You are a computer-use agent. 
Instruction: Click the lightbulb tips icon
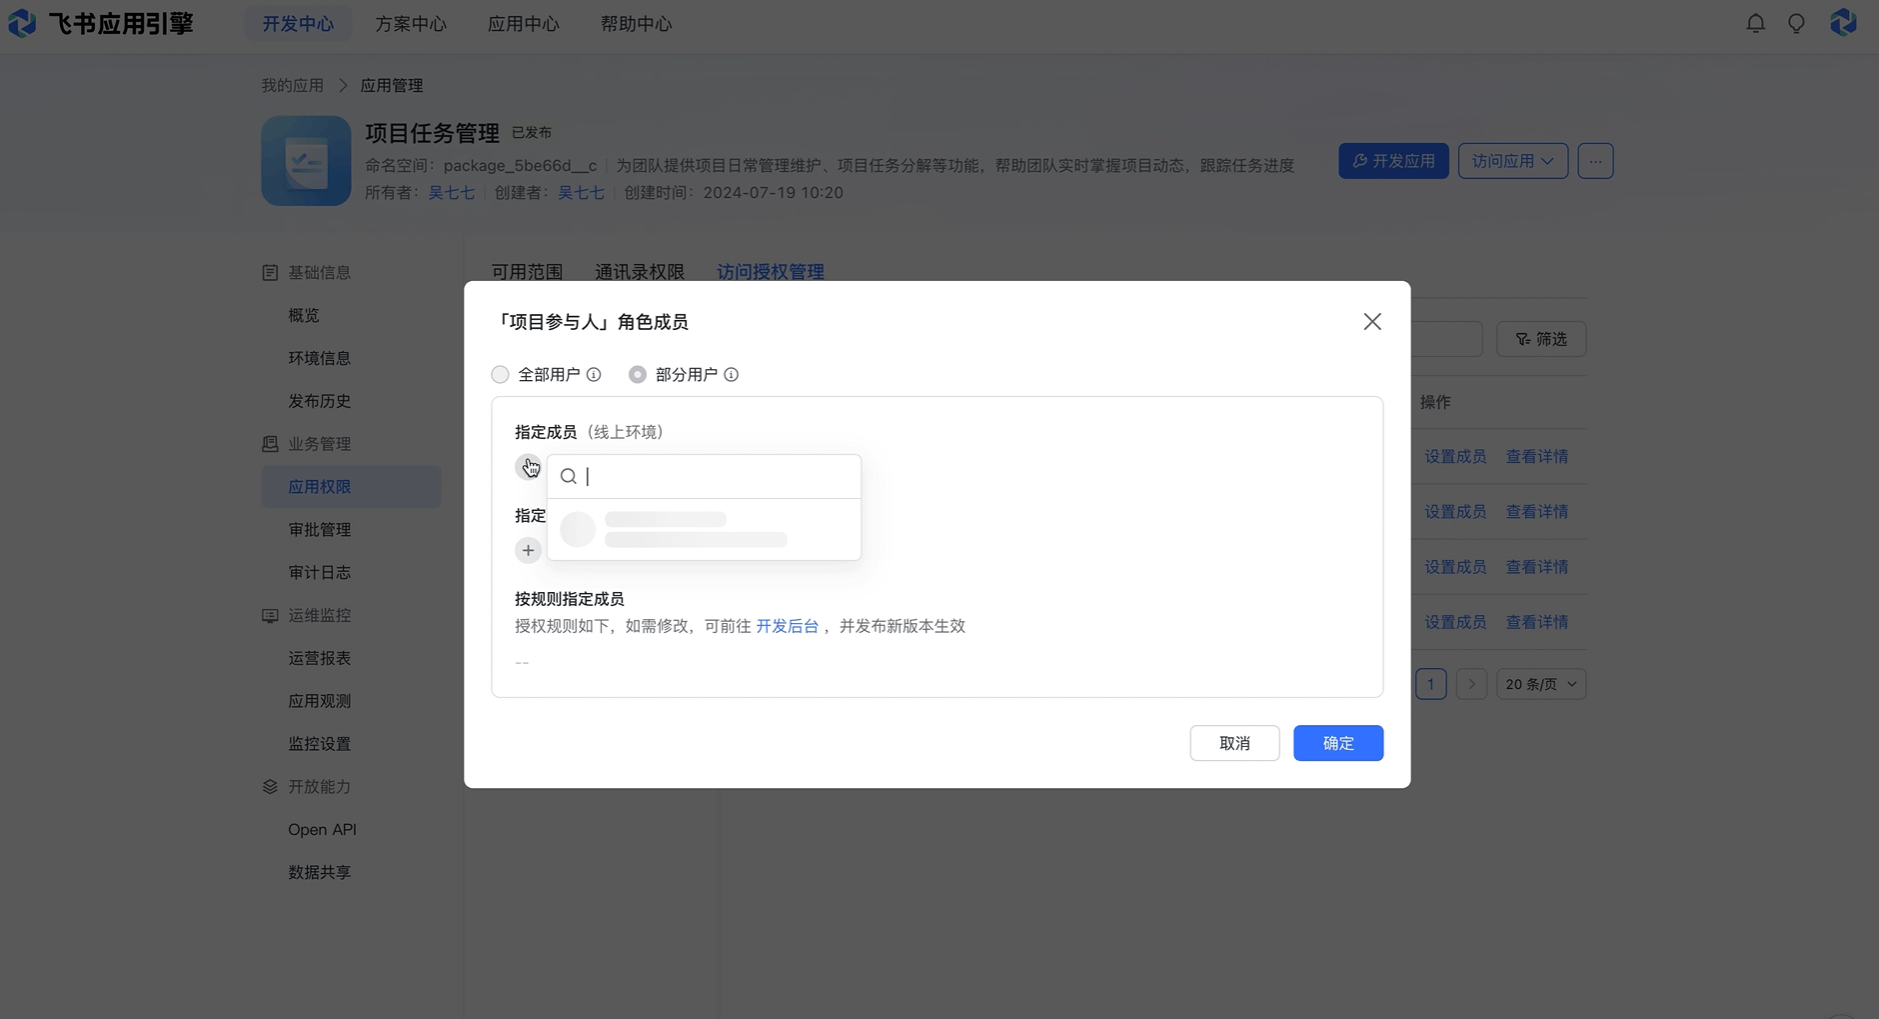click(x=1796, y=23)
